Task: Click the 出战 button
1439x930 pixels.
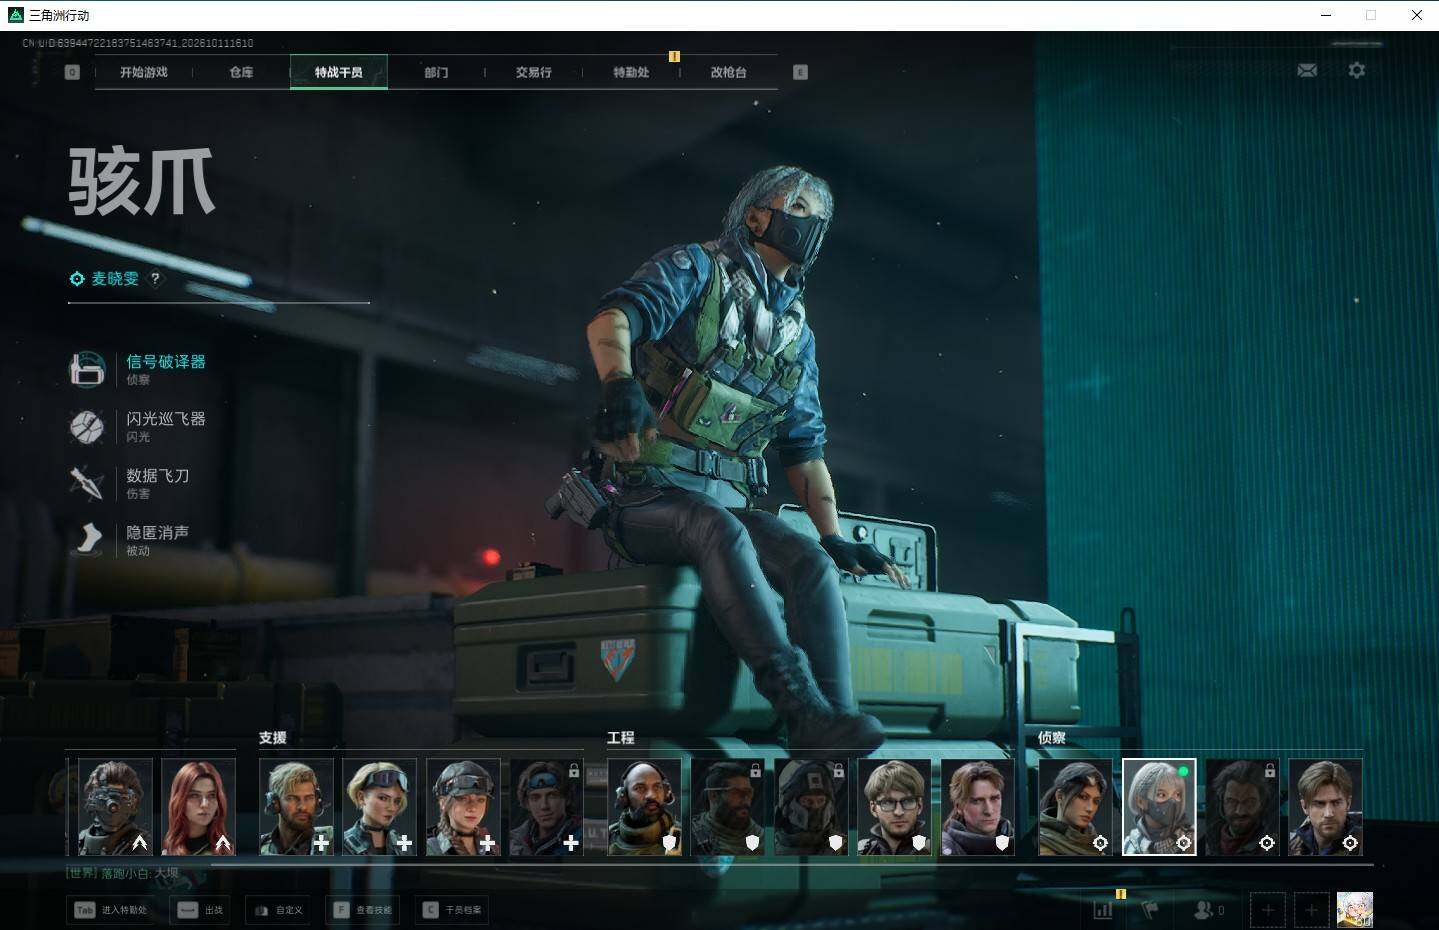Action: [x=200, y=910]
